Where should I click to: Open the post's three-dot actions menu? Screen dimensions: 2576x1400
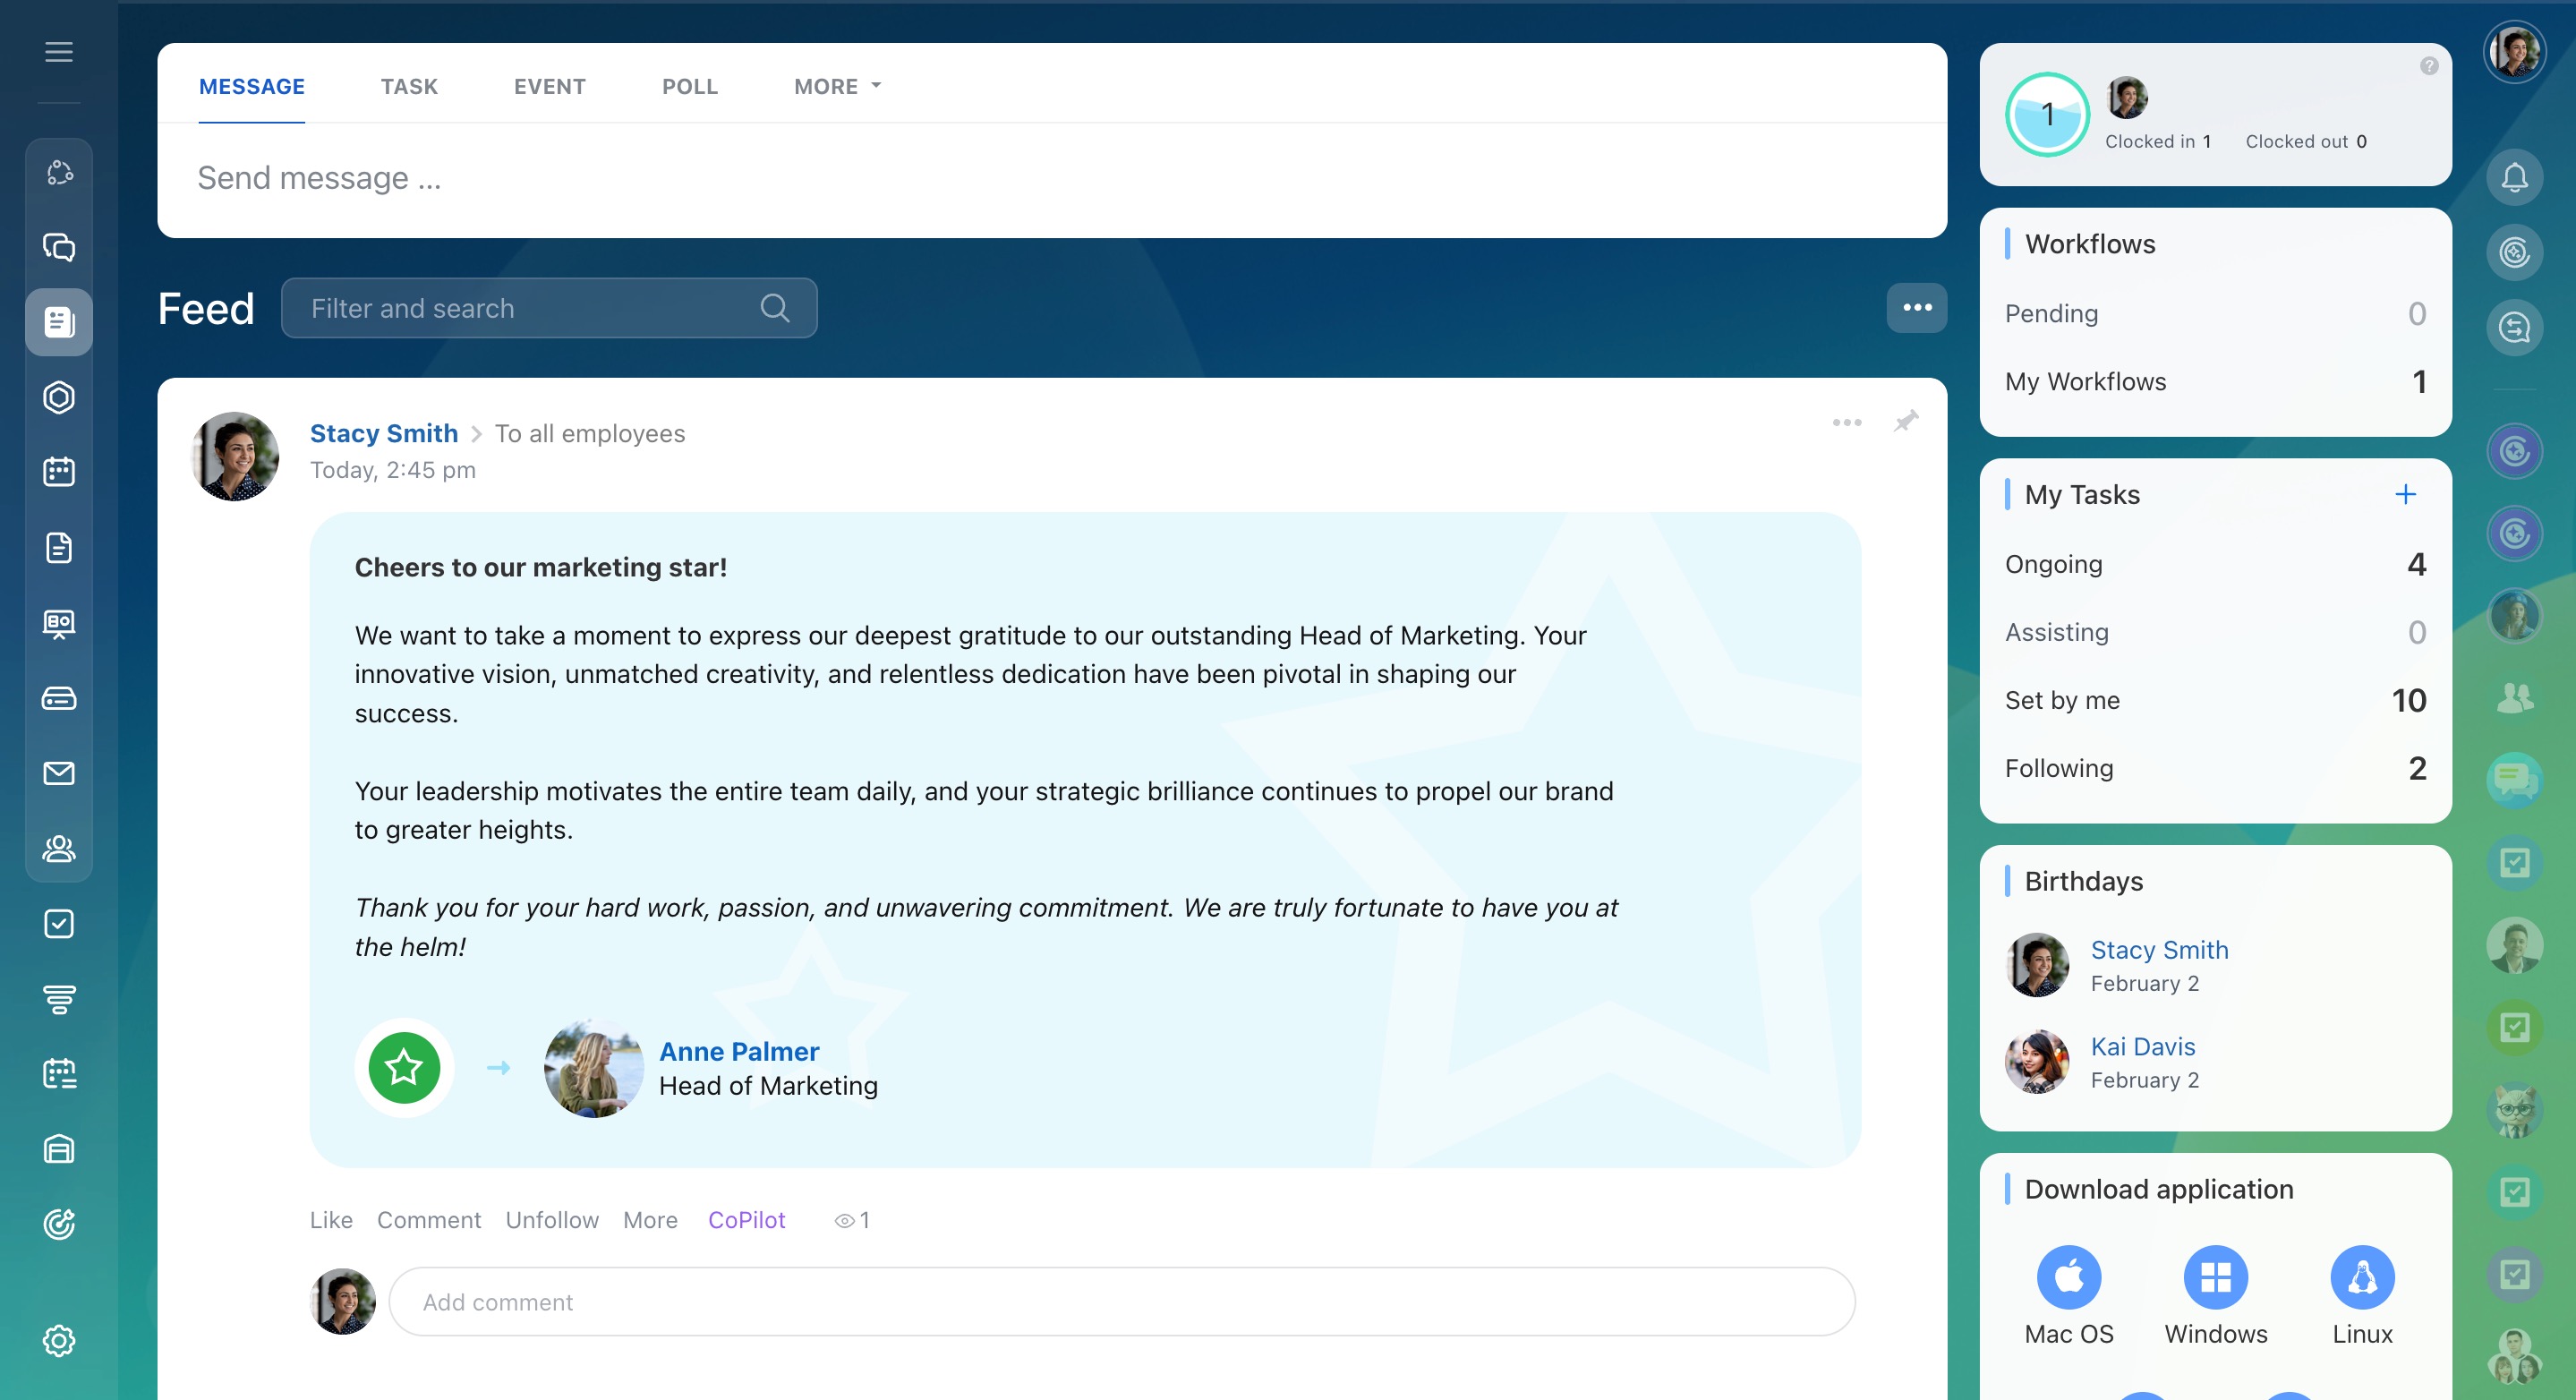(1846, 422)
